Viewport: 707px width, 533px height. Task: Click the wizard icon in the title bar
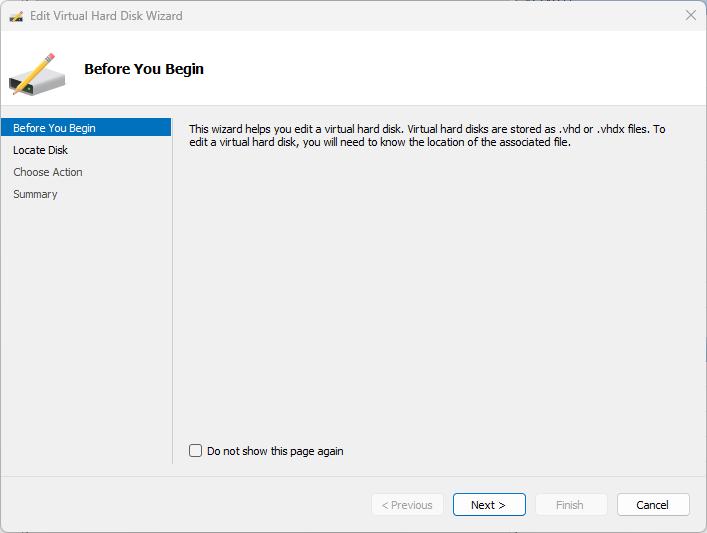point(16,16)
